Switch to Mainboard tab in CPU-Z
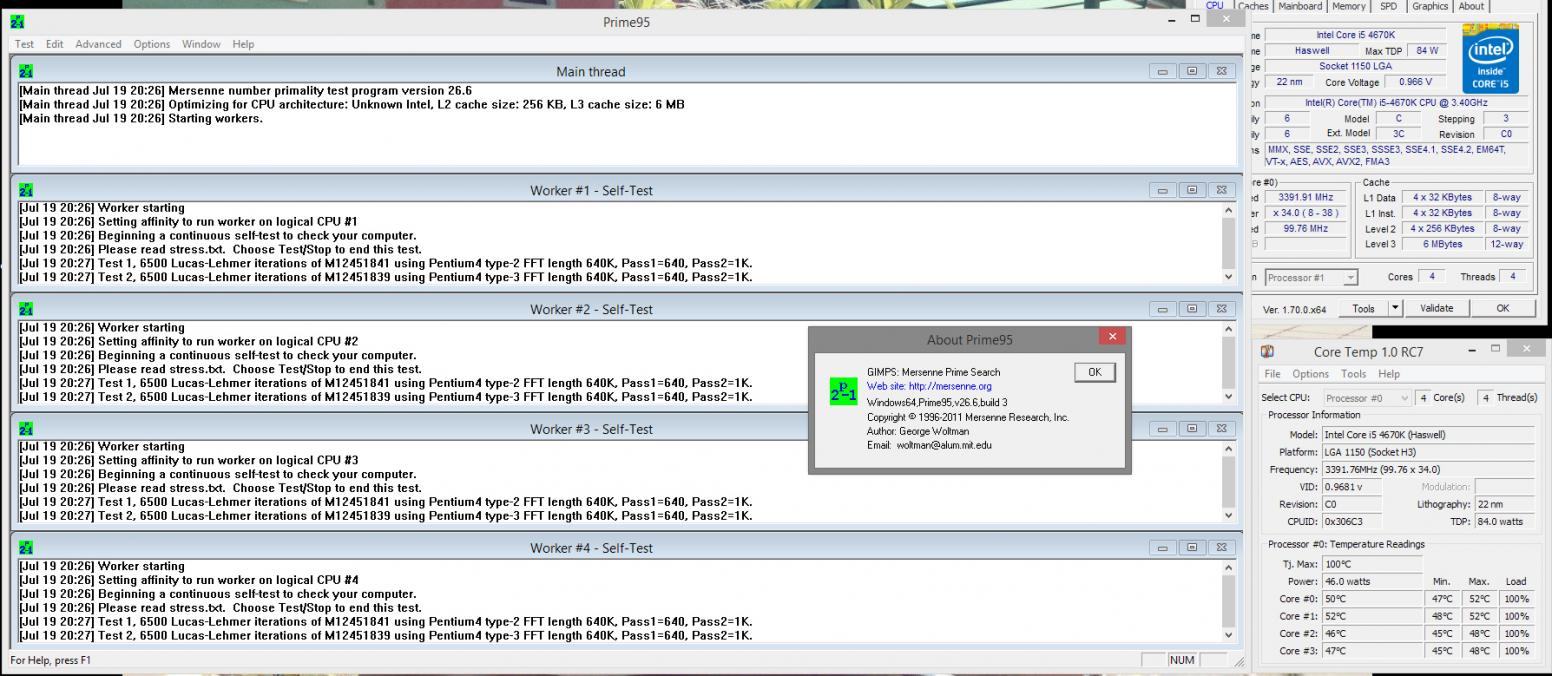This screenshot has height=676, width=1552. [1300, 6]
